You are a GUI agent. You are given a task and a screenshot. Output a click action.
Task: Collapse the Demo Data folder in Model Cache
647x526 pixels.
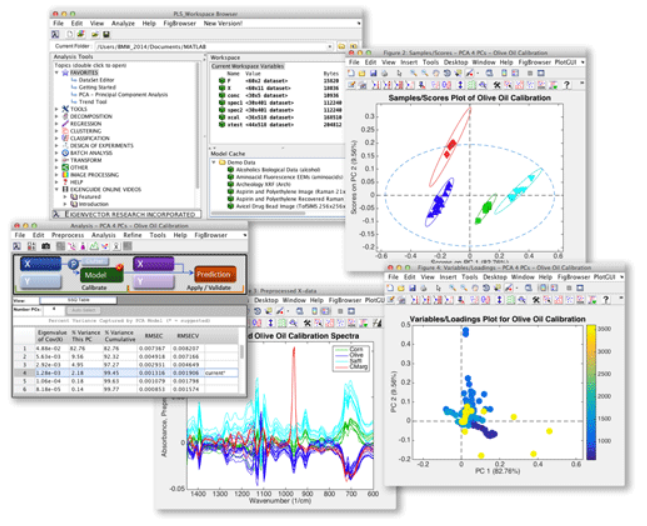click(214, 162)
